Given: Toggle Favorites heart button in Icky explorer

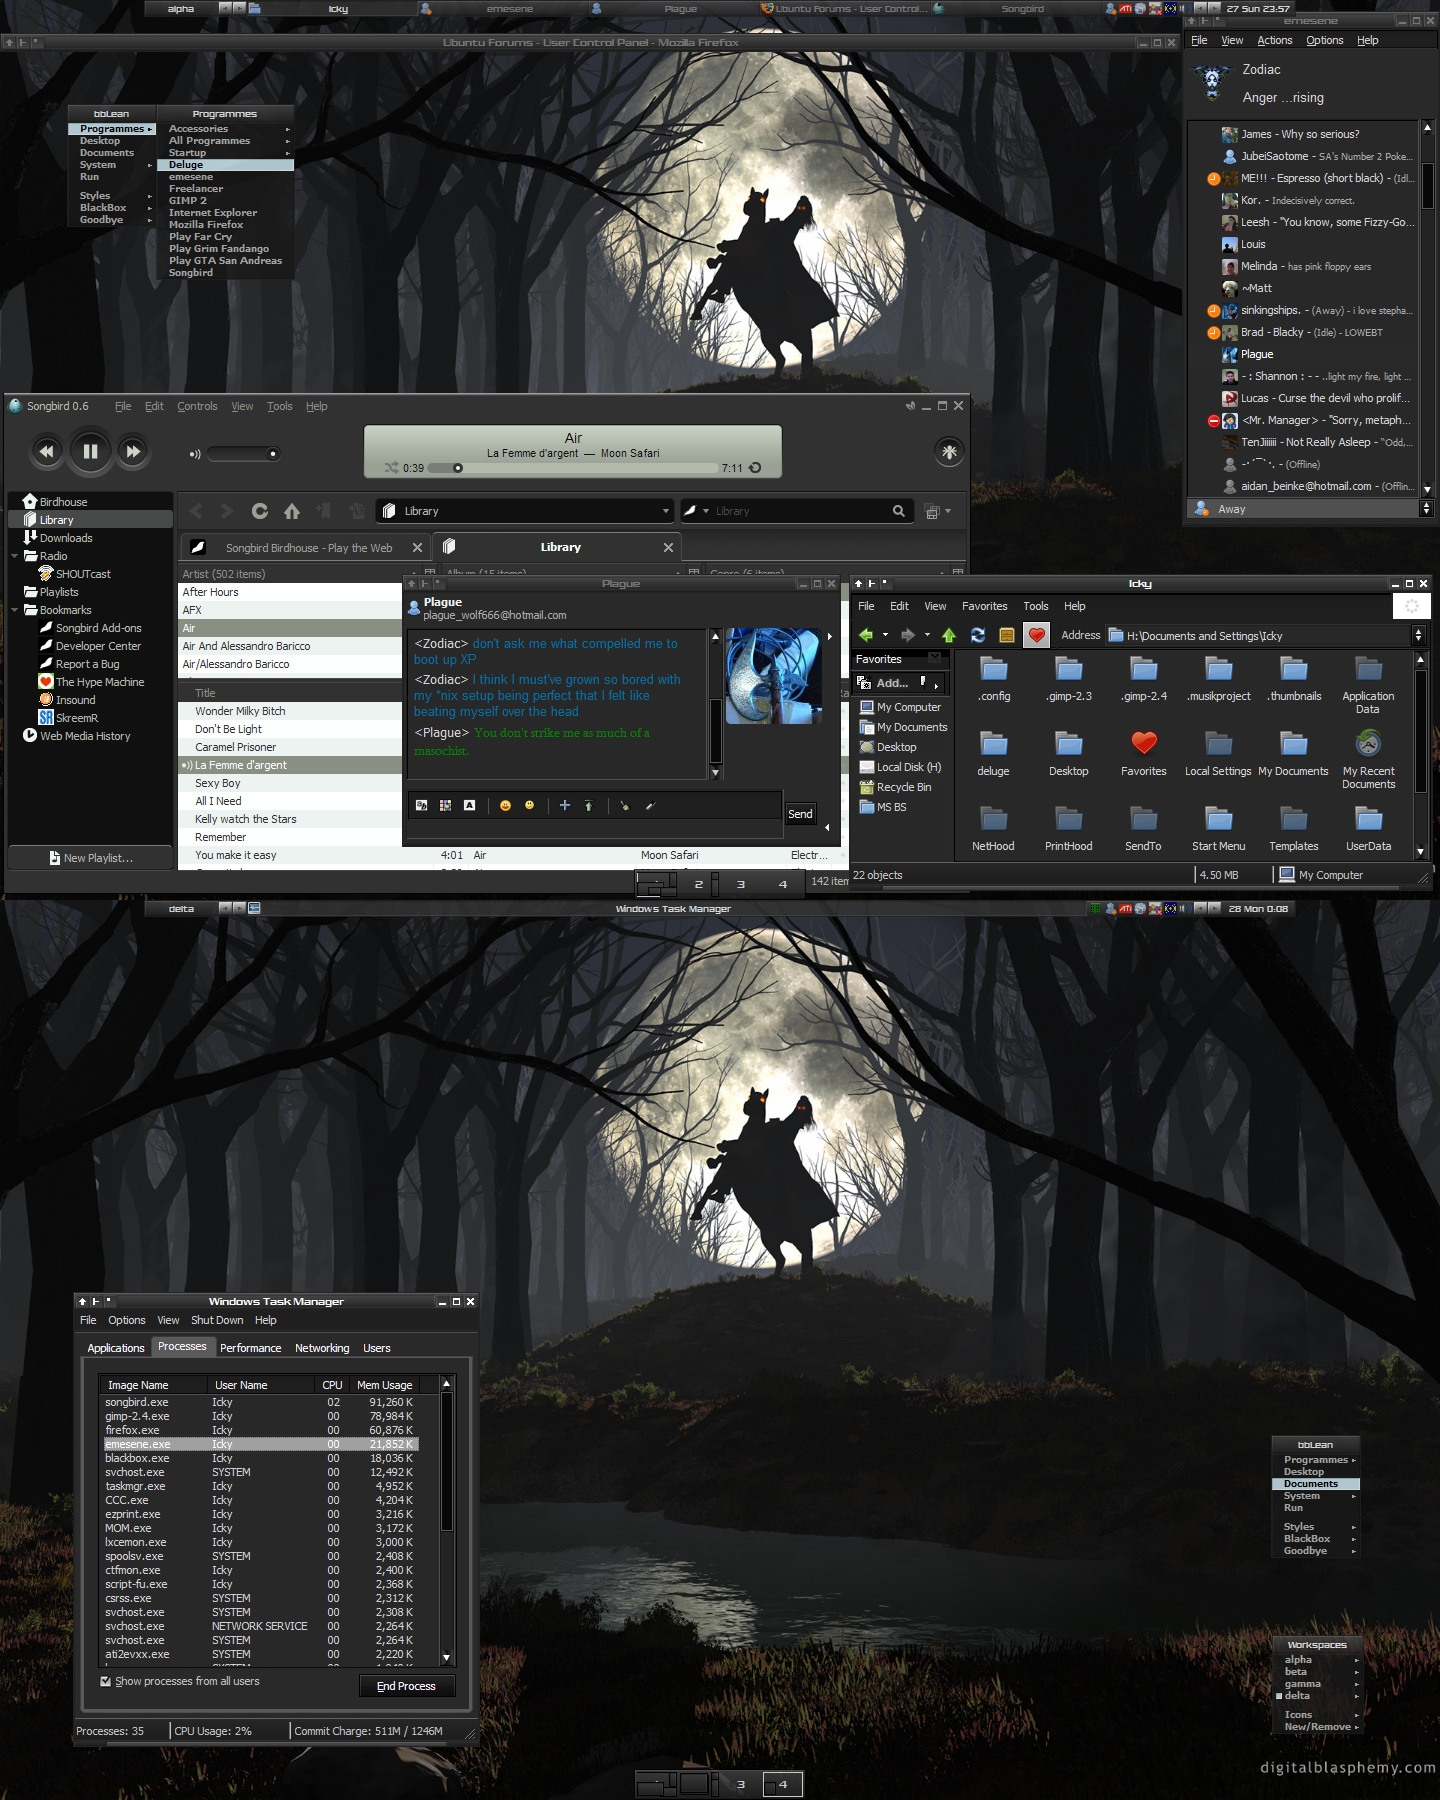Looking at the screenshot, I should [x=1036, y=635].
